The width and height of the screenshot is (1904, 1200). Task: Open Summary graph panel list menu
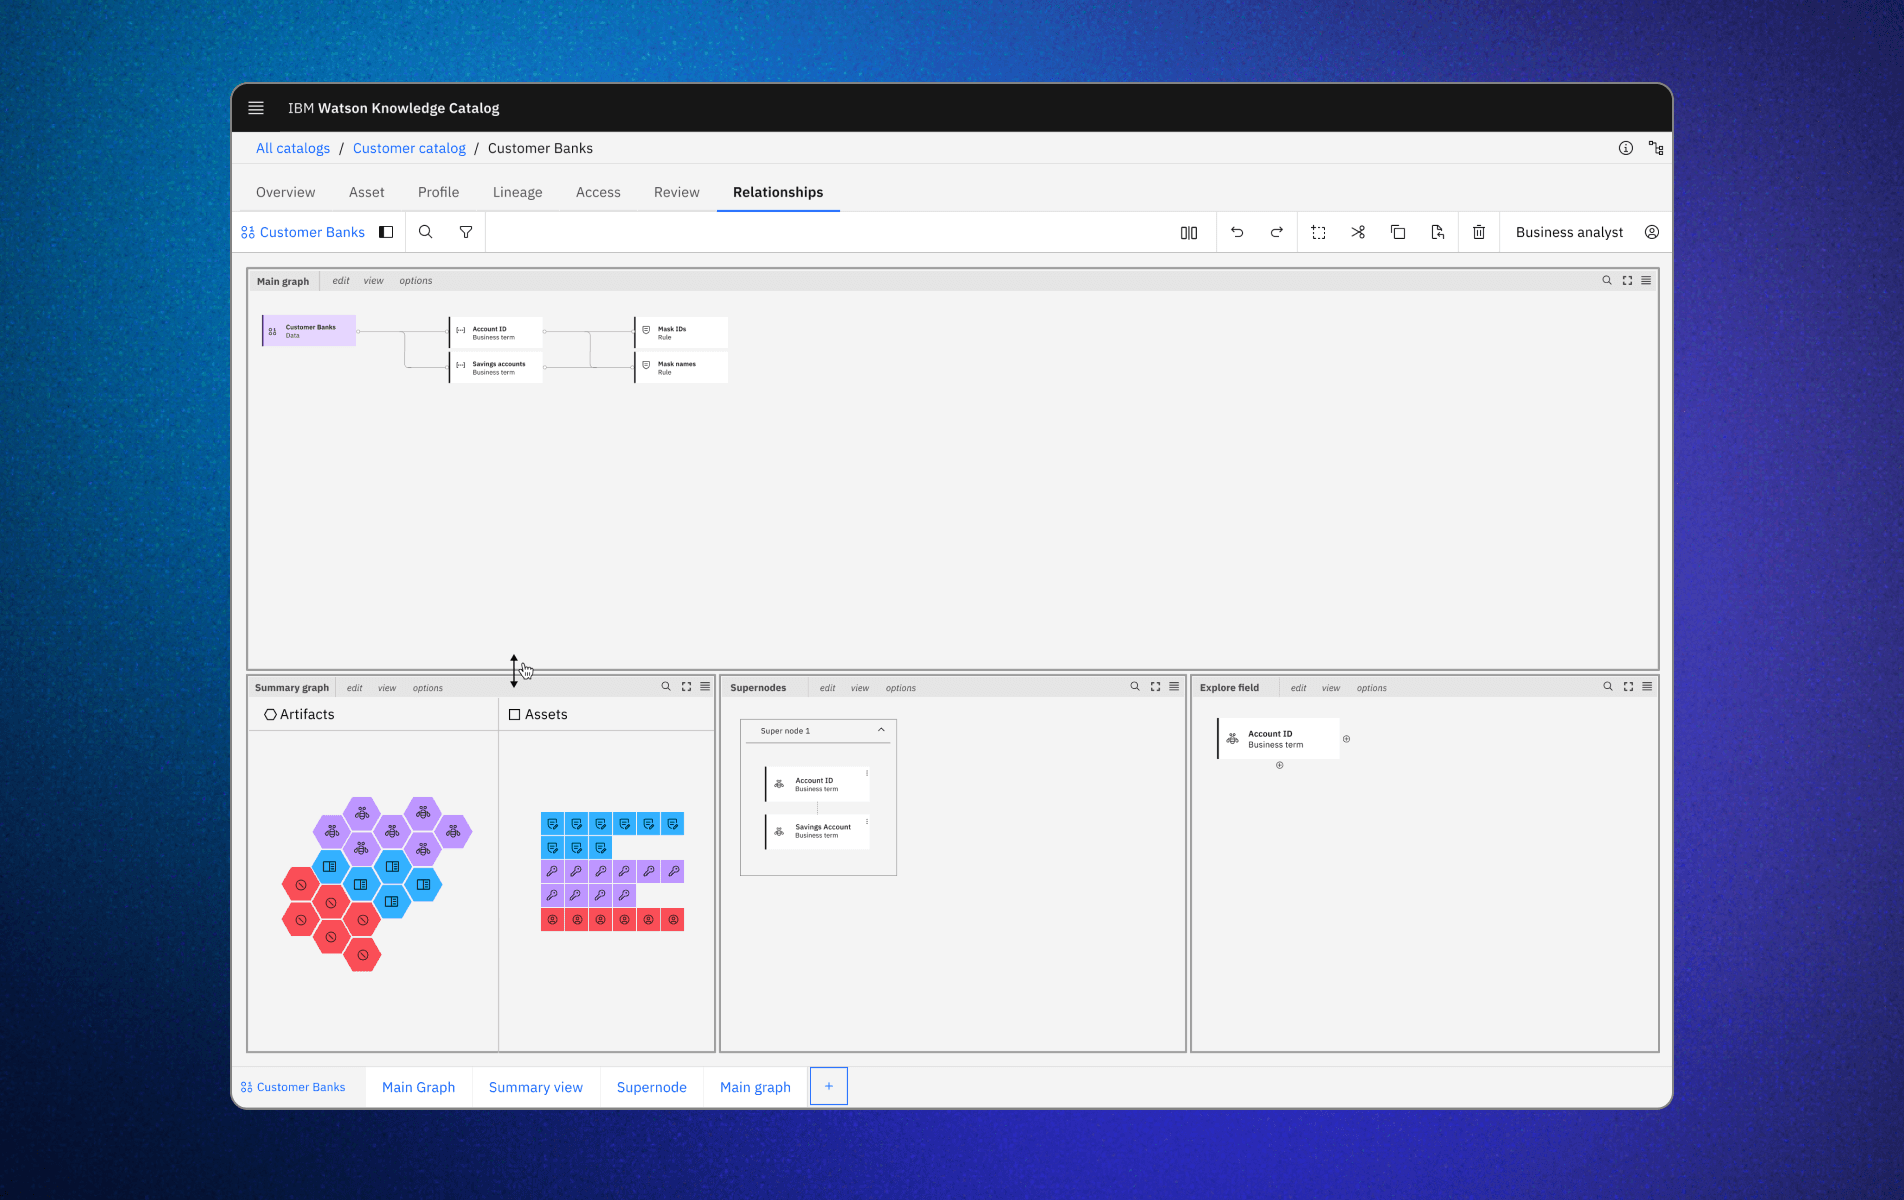(x=705, y=687)
